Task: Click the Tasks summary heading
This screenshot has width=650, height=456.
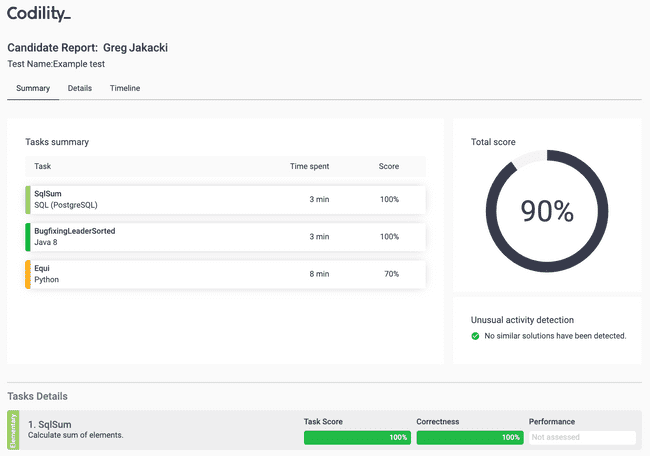Action: [57, 142]
